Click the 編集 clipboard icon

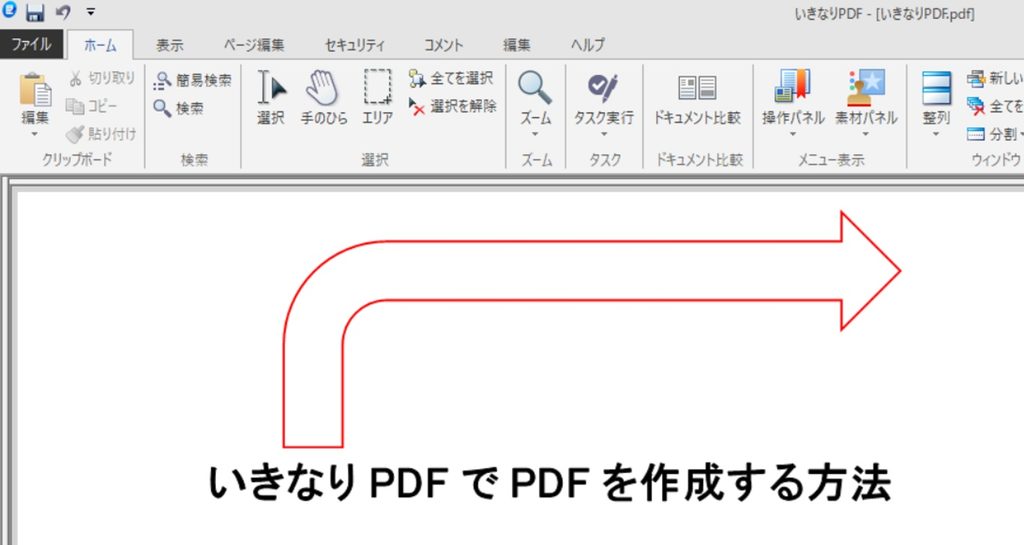(35, 89)
